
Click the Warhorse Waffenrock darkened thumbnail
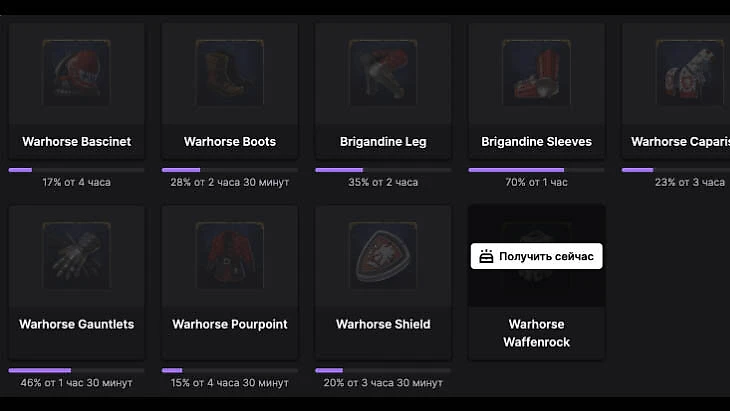(x=536, y=285)
